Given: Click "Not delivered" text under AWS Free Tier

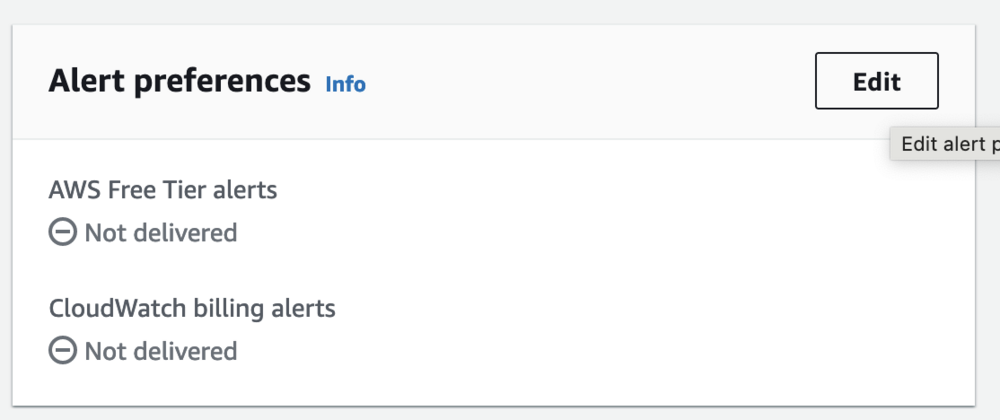Looking at the screenshot, I should [x=160, y=233].
